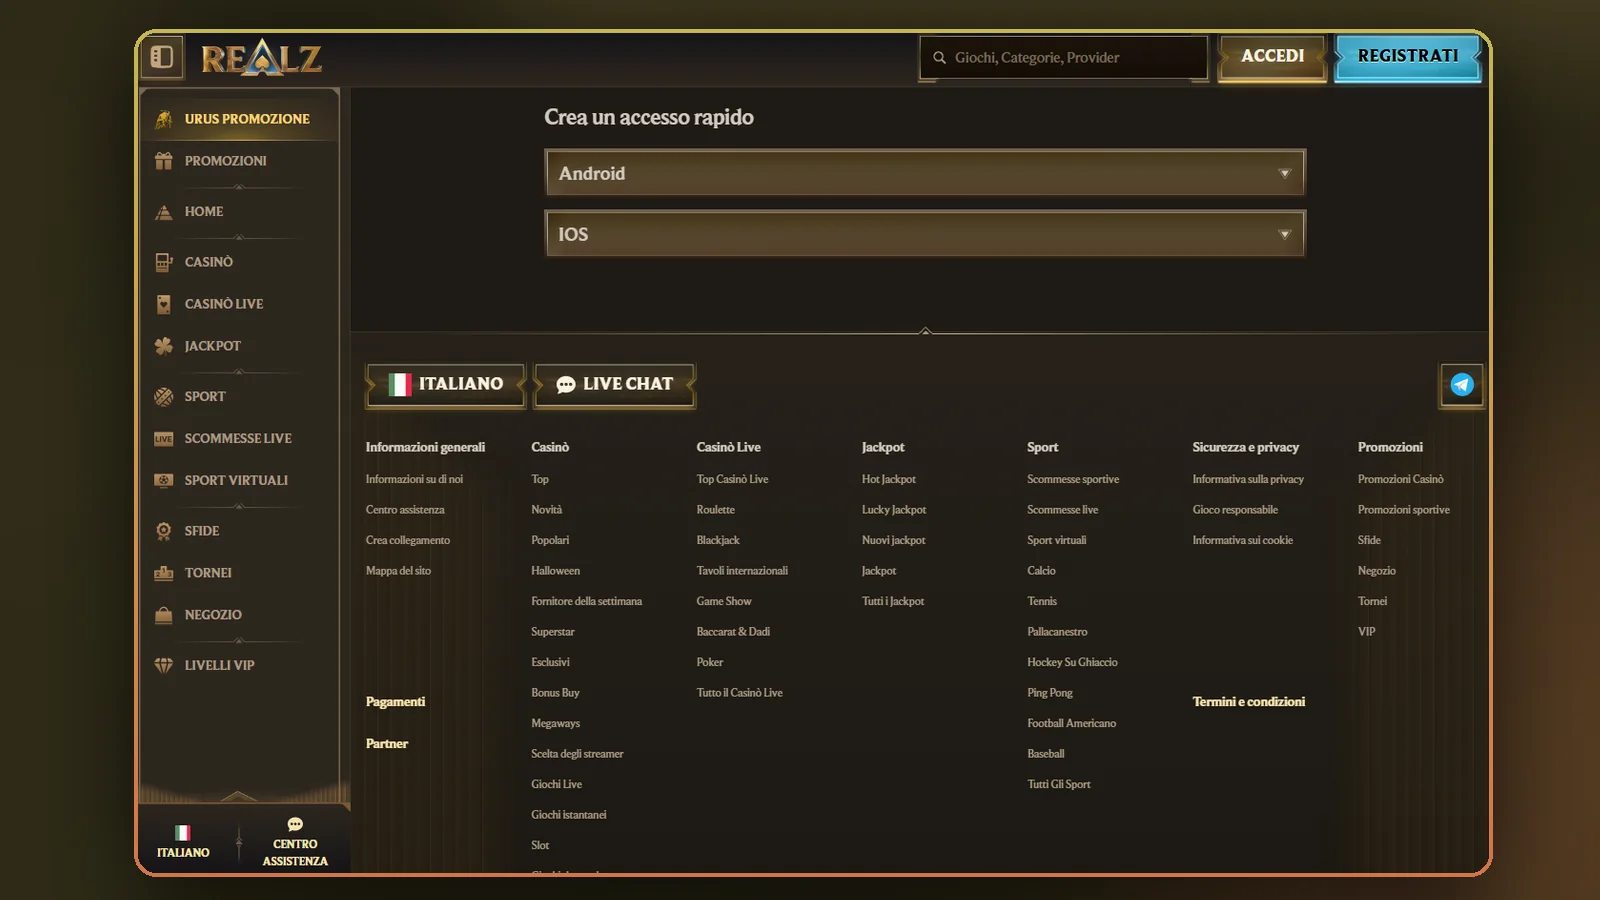The height and width of the screenshot is (900, 1600).
Task: Open the Telegram channel icon
Action: 1462,385
